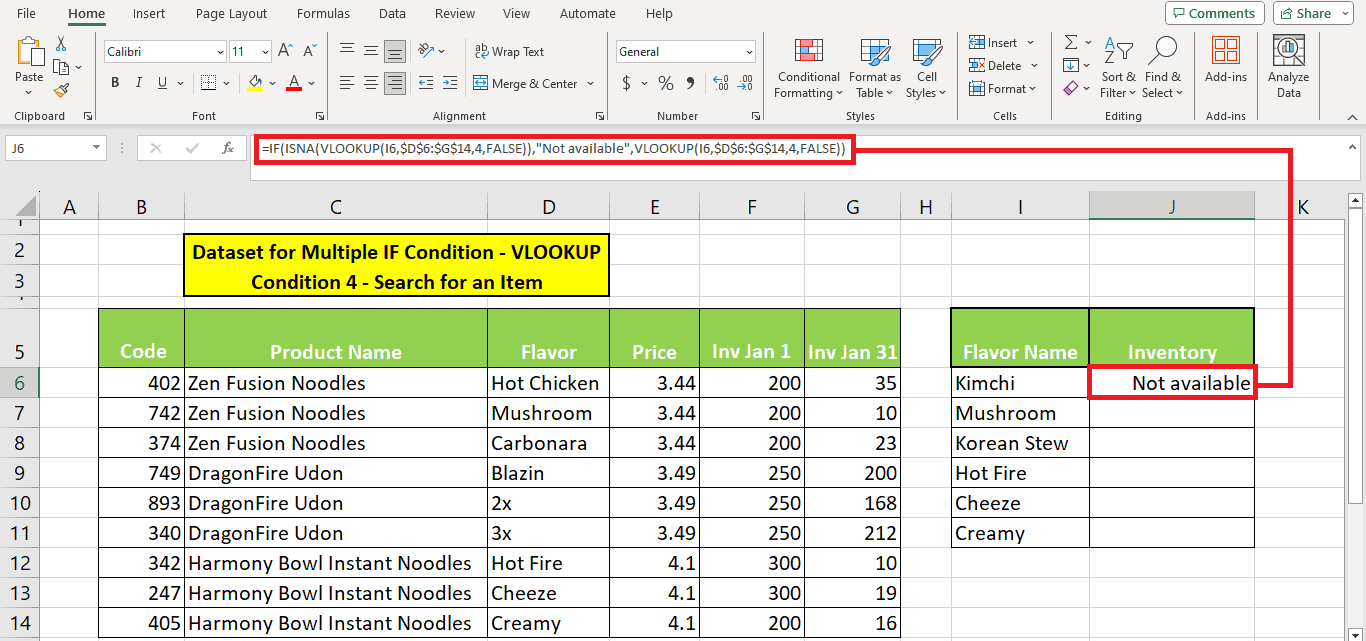Apply the Percent Style icon
The height and width of the screenshot is (641, 1366).
(x=665, y=83)
